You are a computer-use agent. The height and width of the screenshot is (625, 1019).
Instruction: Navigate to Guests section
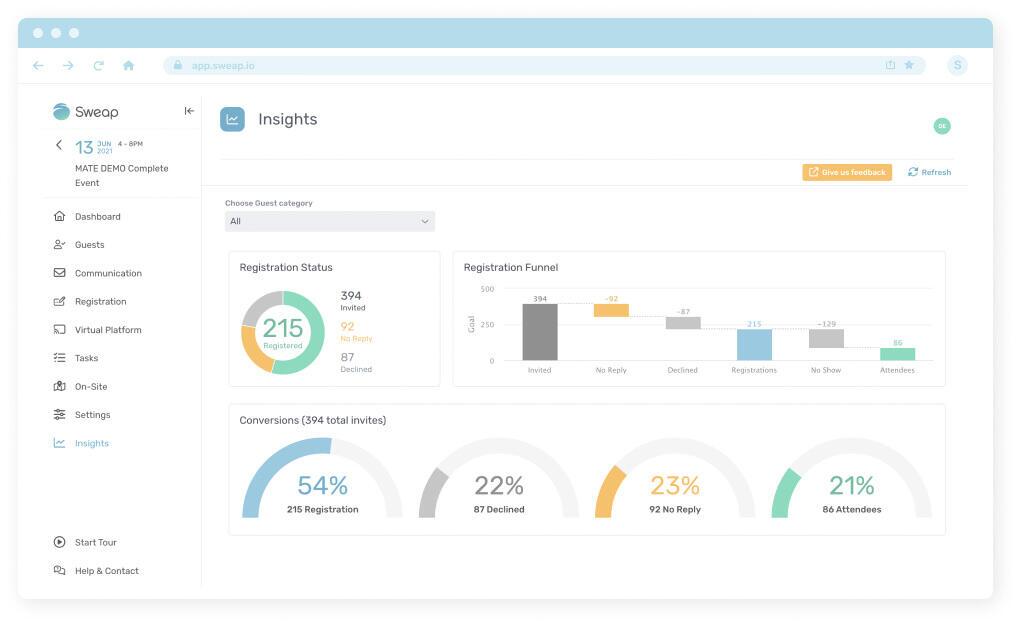coord(89,244)
